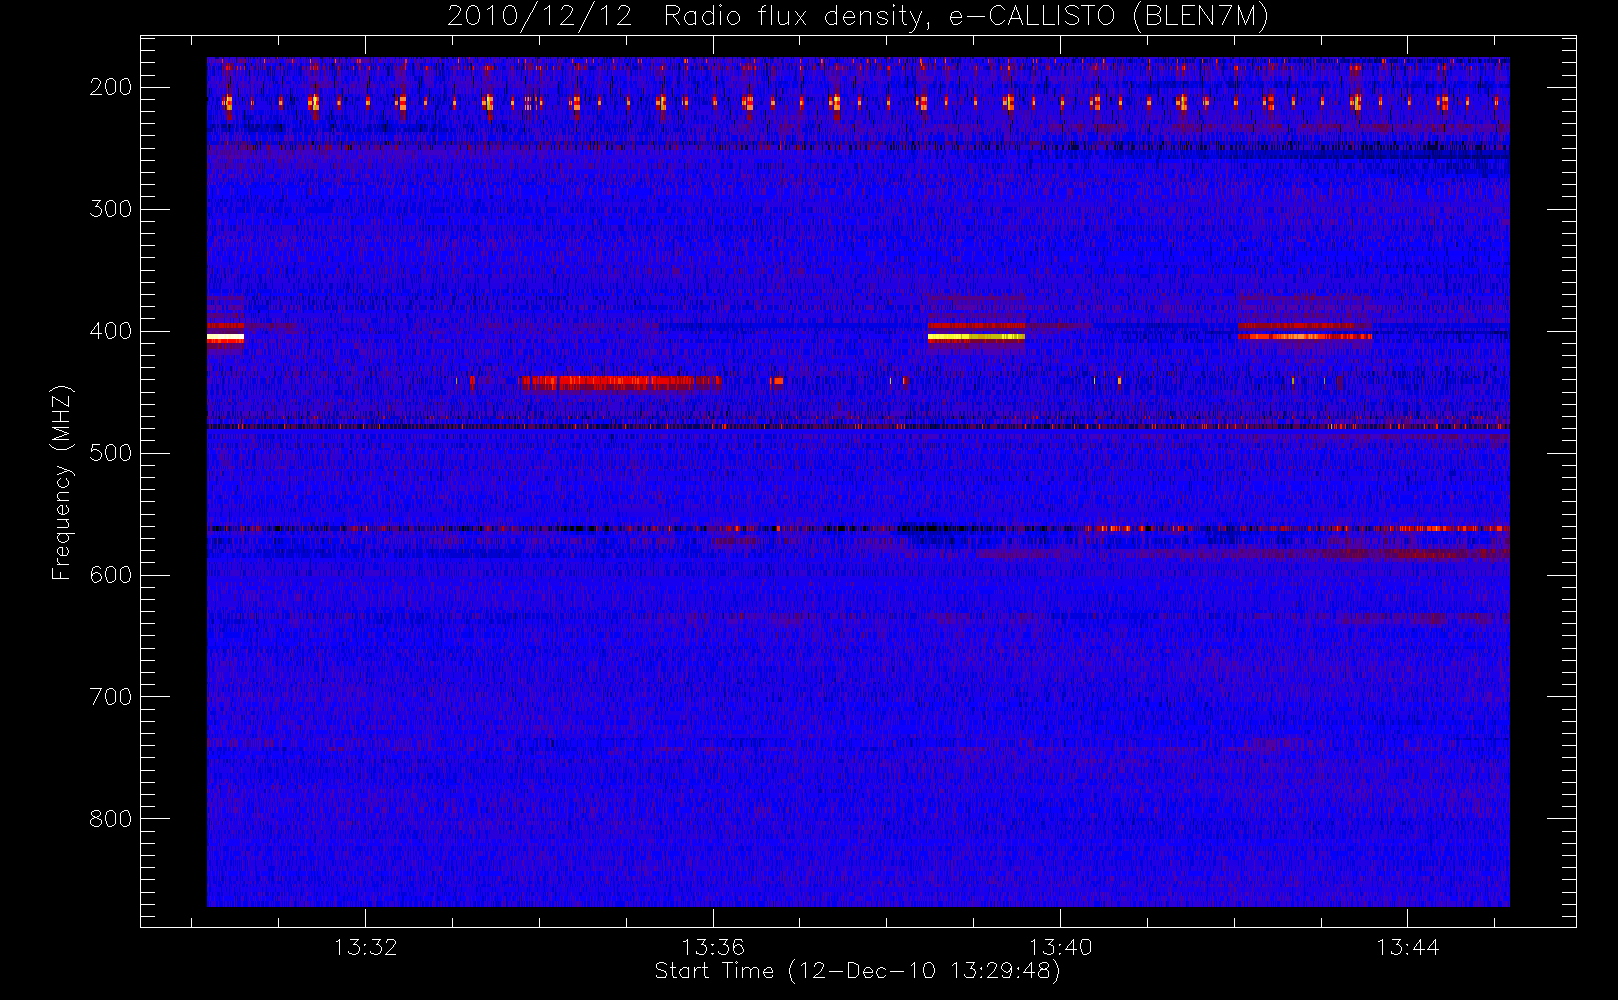Viewport: 1618px width, 1000px height.
Task: Click the 500 frequency tick label
Action: (111, 453)
